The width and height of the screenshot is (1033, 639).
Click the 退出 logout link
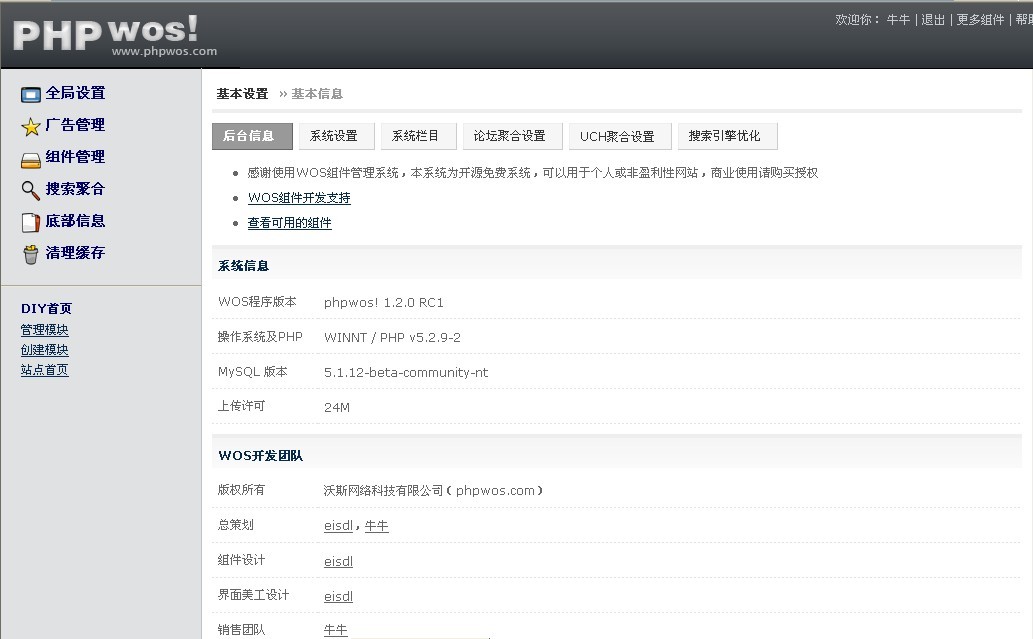tap(933, 20)
